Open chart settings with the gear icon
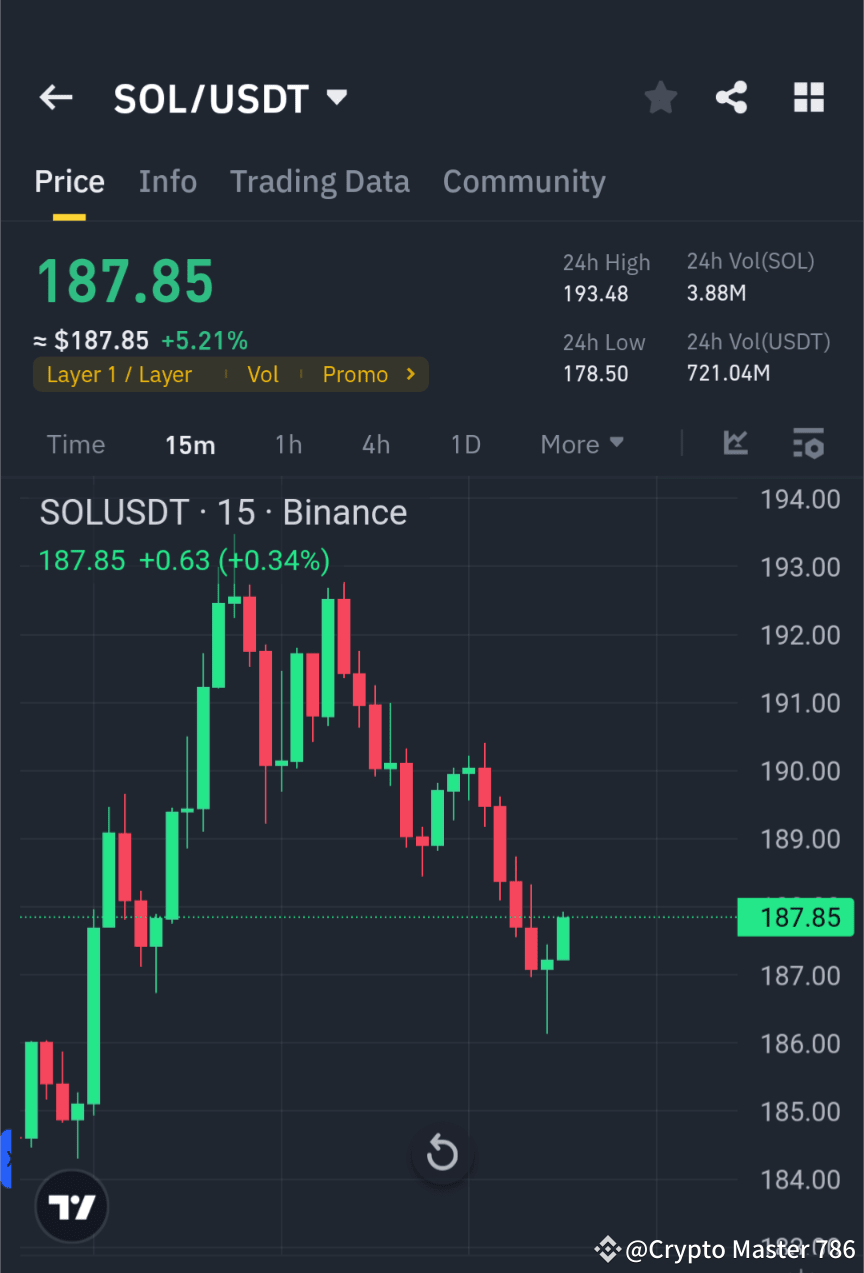The image size is (864, 1273). 808,444
